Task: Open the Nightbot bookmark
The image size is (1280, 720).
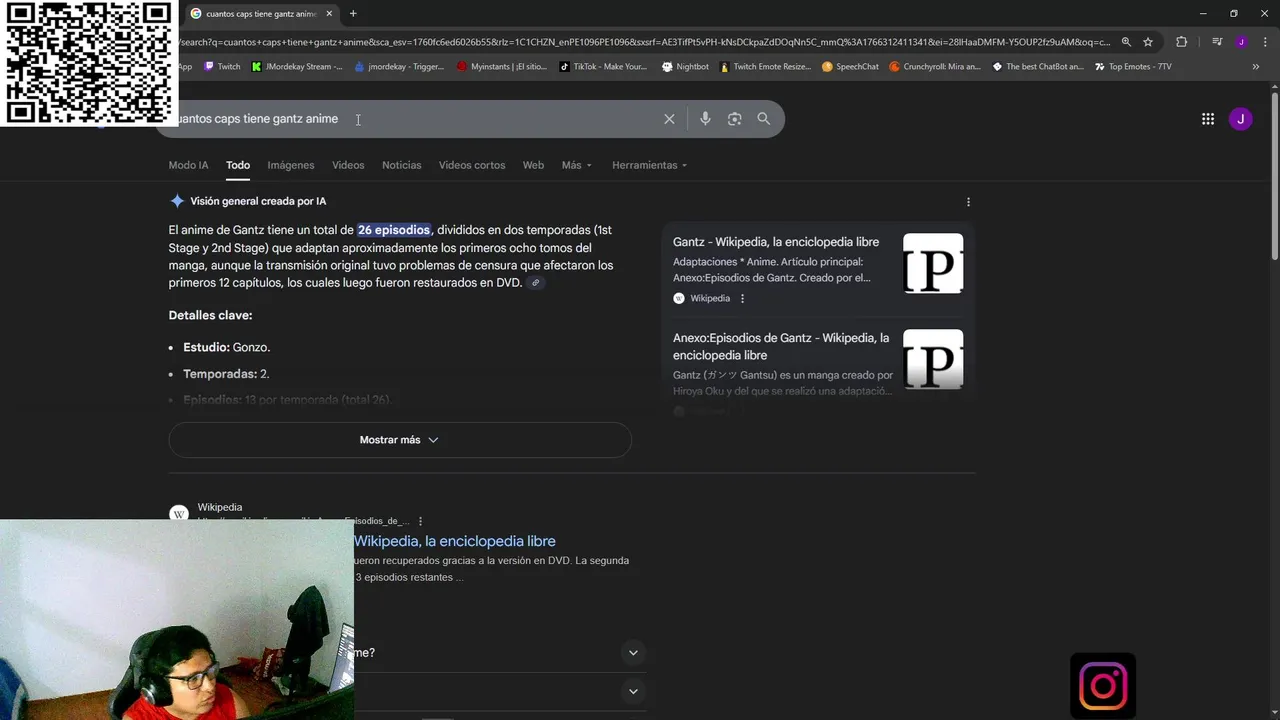Action: tap(685, 67)
